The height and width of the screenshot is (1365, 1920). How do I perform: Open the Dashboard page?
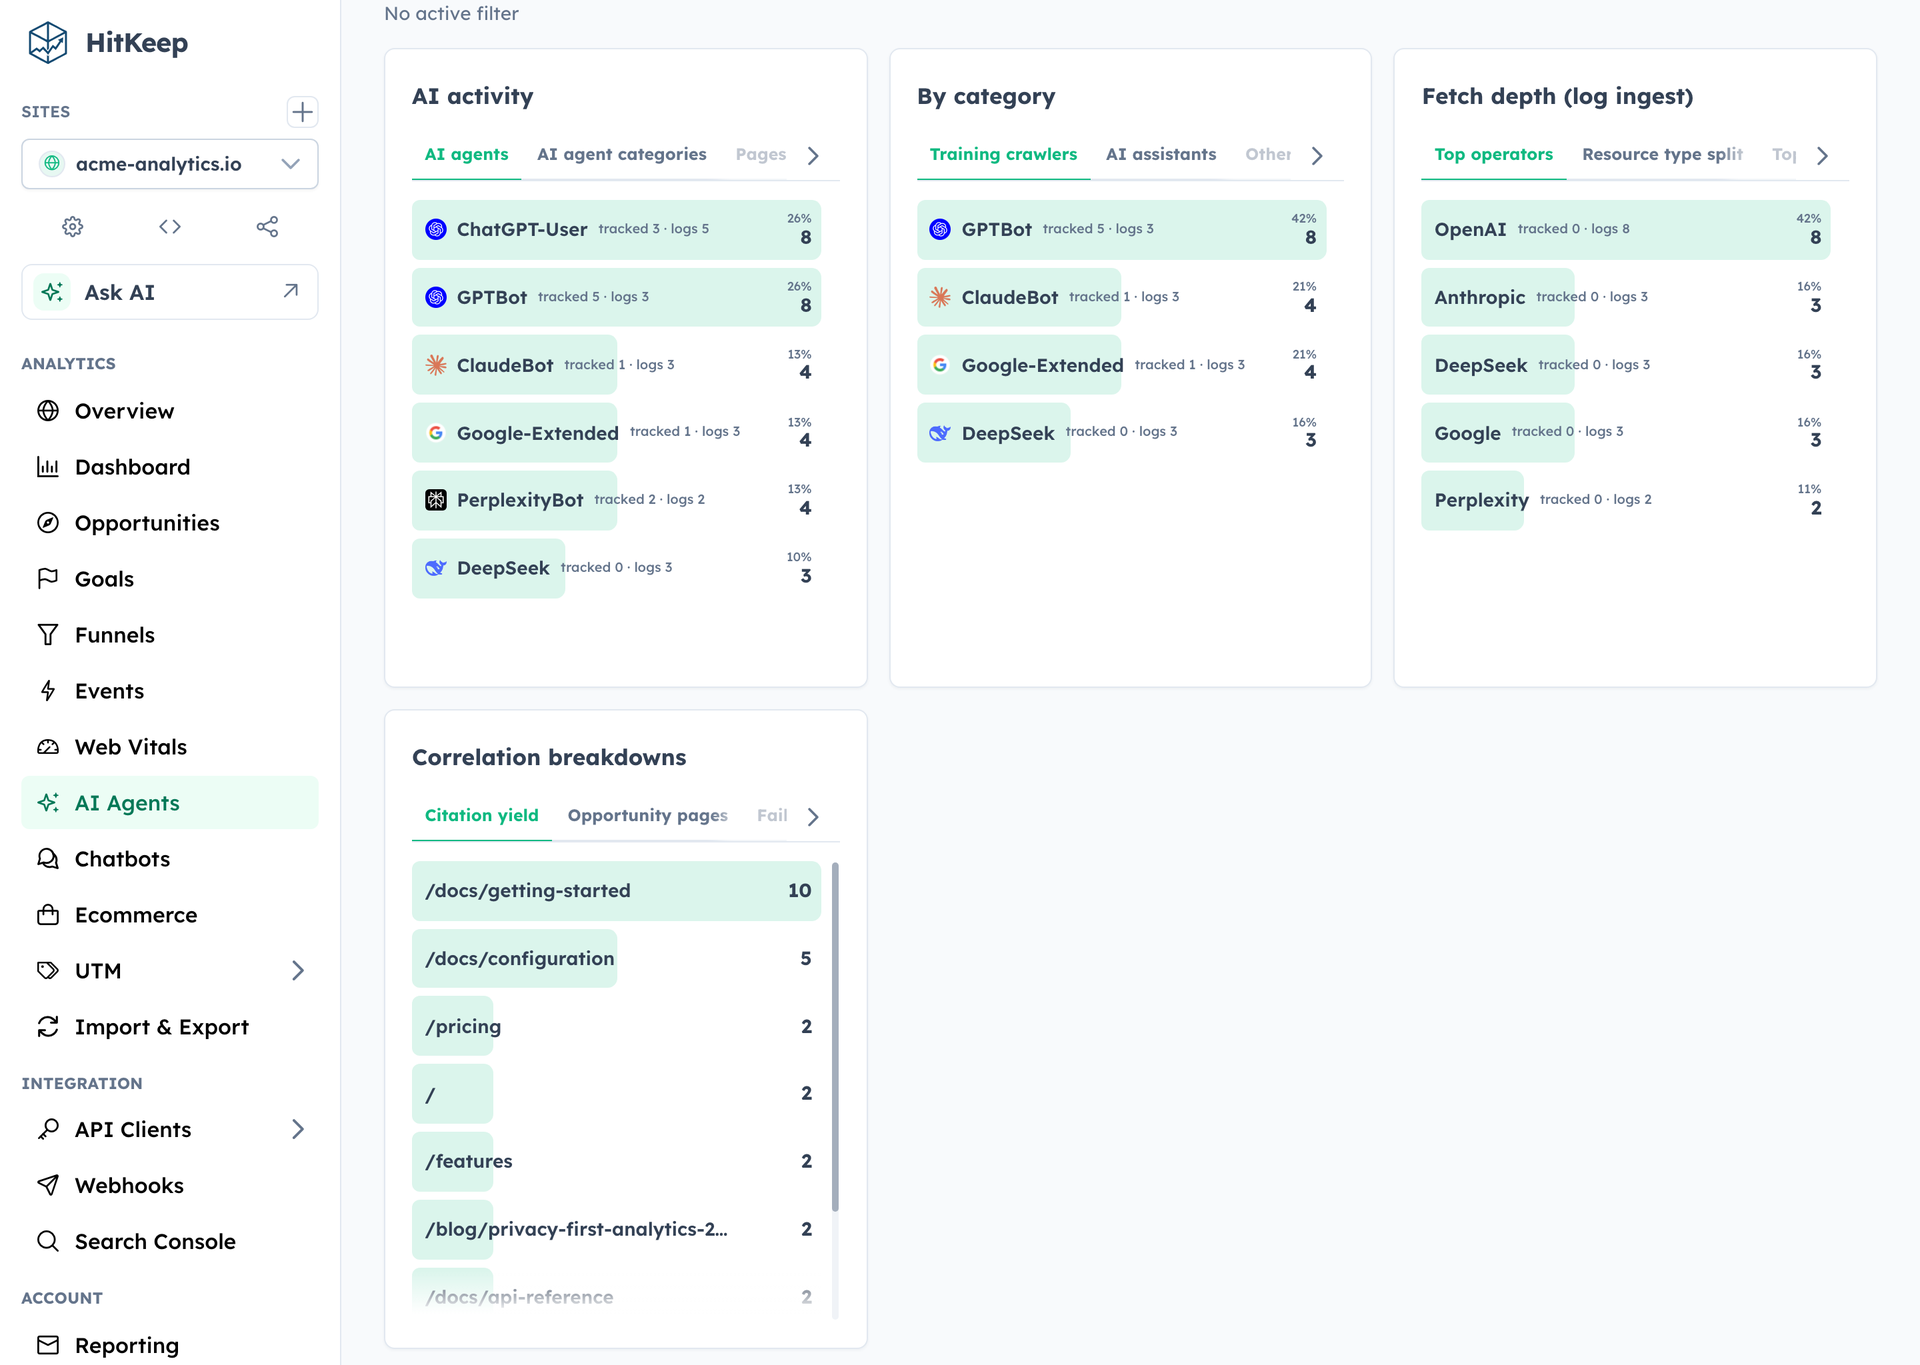(170, 467)
